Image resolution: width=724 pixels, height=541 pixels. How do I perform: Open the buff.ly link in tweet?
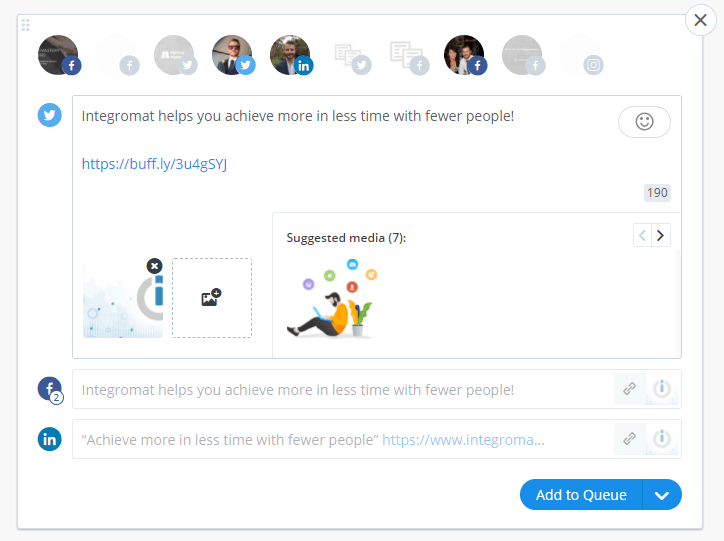tap(154, 164)
